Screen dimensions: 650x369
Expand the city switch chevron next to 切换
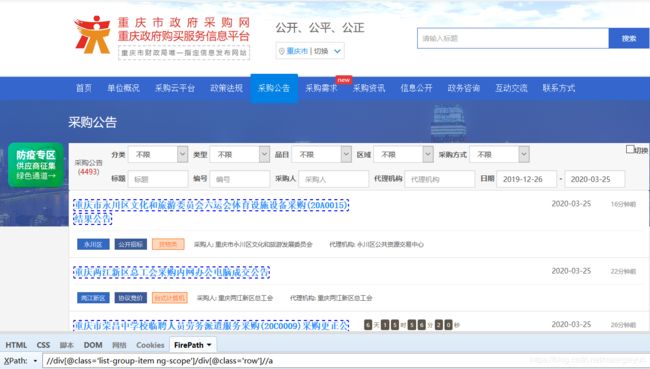pyautogui.click(x=337, y=51)
